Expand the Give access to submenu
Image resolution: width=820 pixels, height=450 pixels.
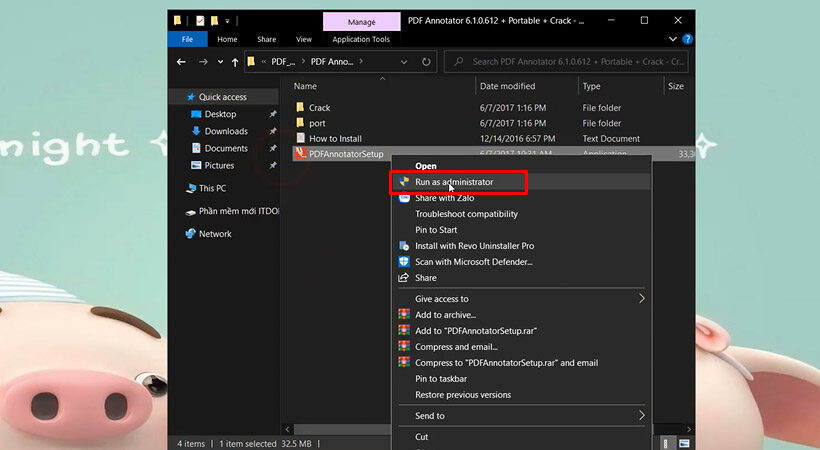click(641, 299)
